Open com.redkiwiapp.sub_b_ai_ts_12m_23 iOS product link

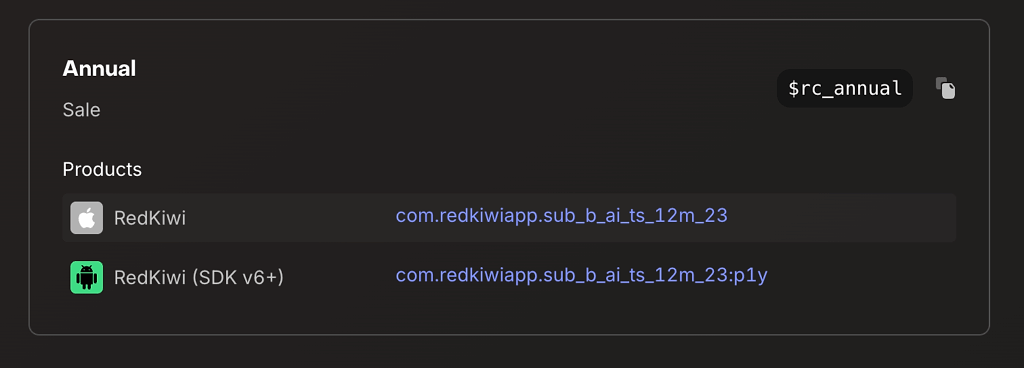coord(562,216)
